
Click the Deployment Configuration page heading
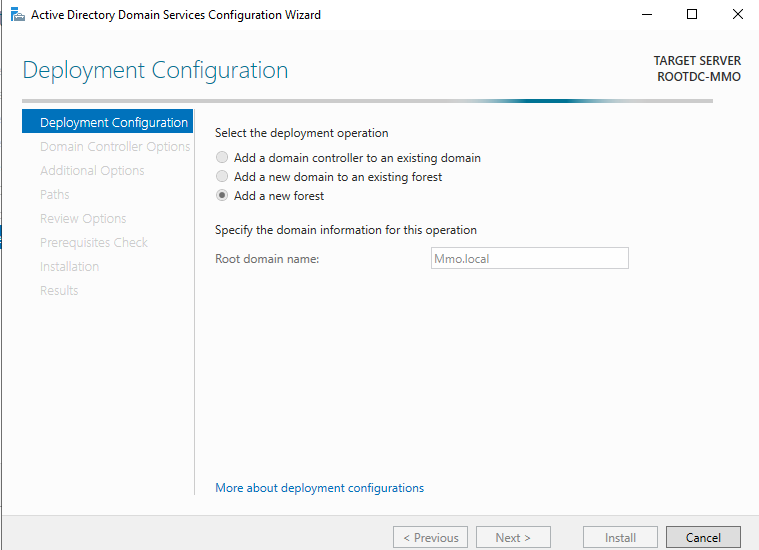[155, 71]
